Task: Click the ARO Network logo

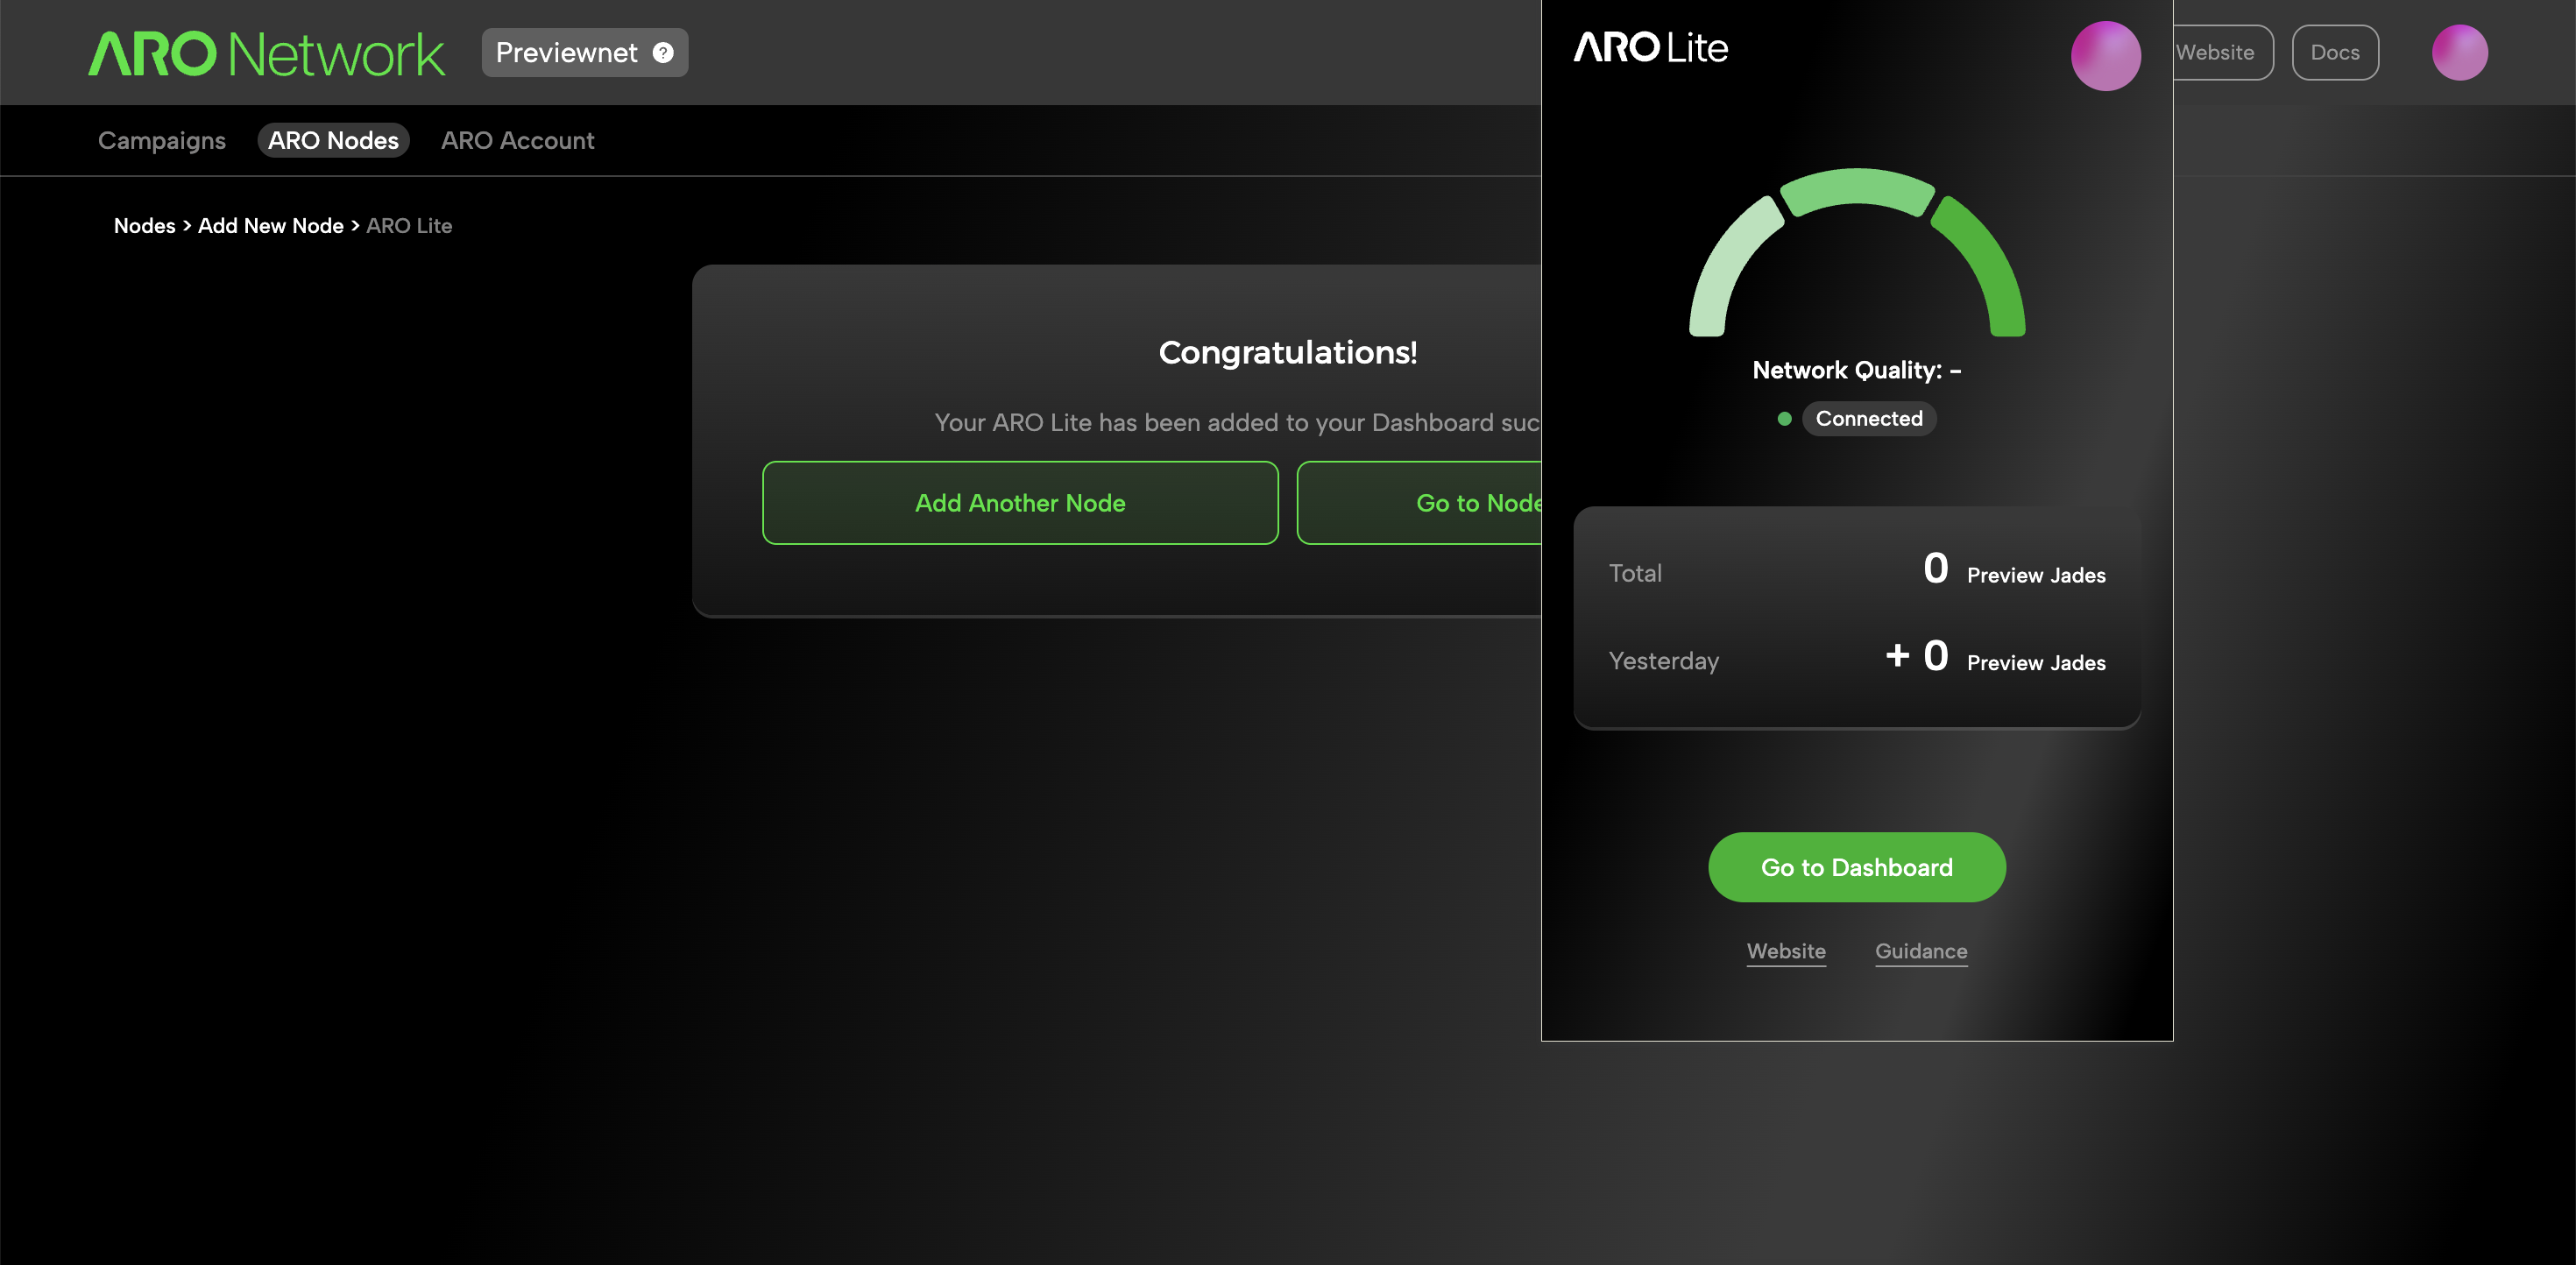Action: (x=266, y=53)
